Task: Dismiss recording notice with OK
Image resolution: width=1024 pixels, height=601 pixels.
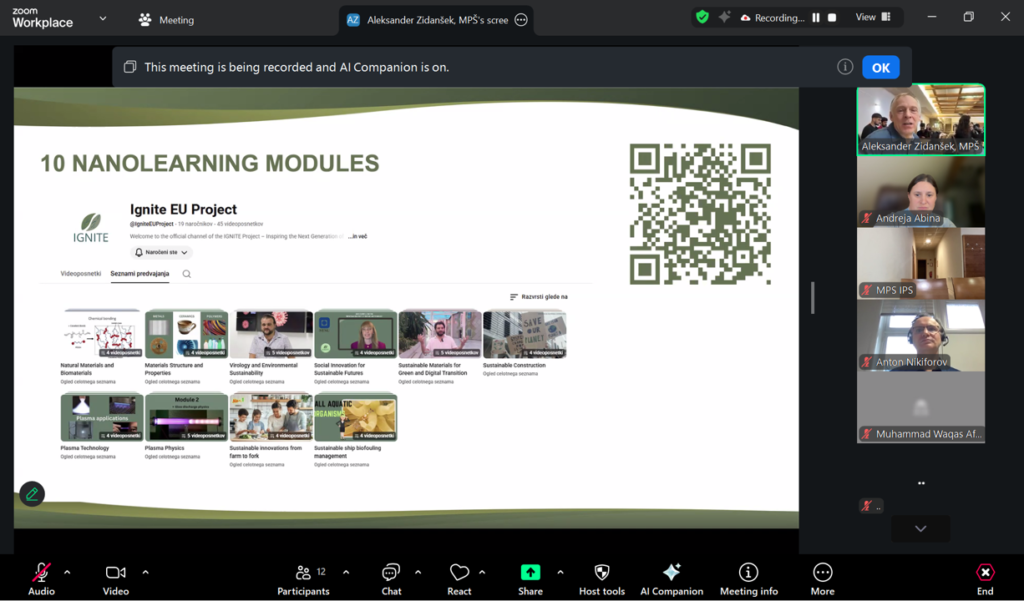Action: [880, 67]
